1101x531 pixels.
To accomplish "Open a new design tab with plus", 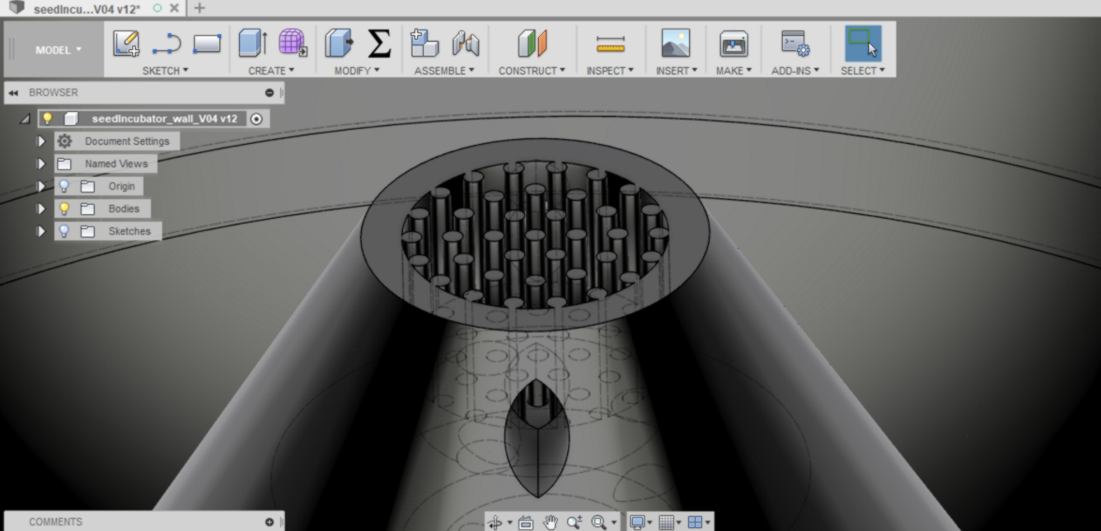I will [199, 8].
